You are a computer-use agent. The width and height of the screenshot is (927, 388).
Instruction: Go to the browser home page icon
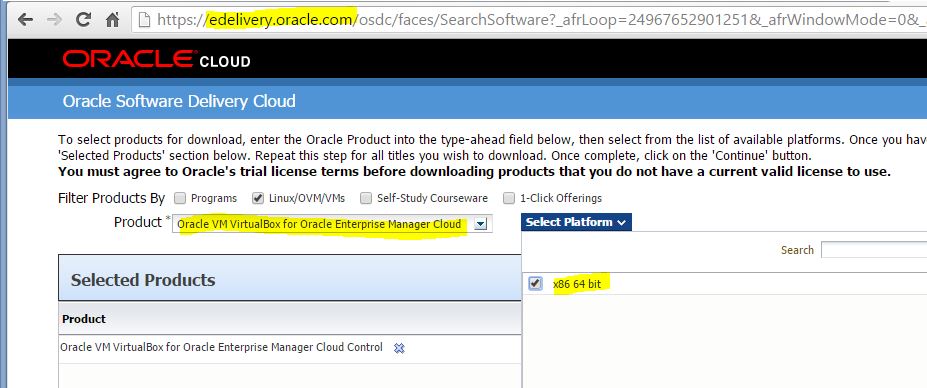click(112, 20)
